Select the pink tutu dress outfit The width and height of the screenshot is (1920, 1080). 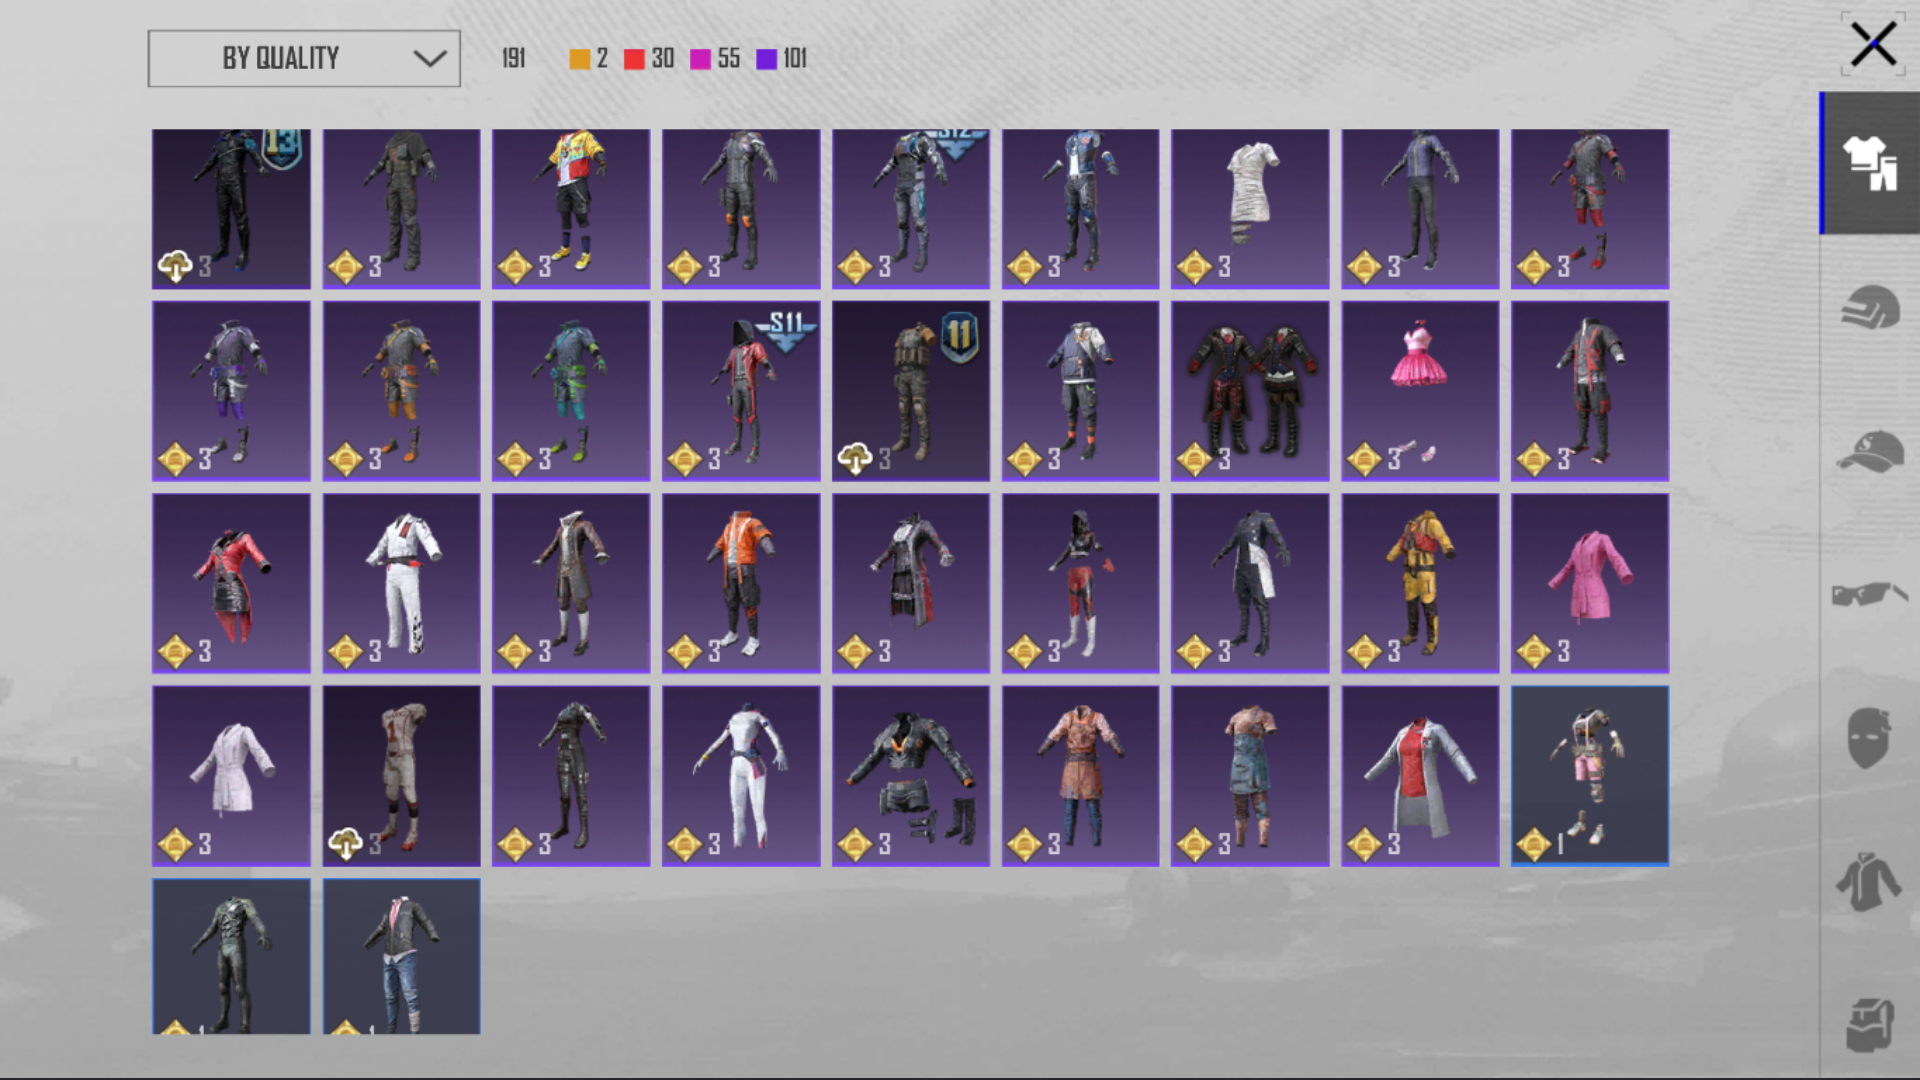(x=1420, y=391)
